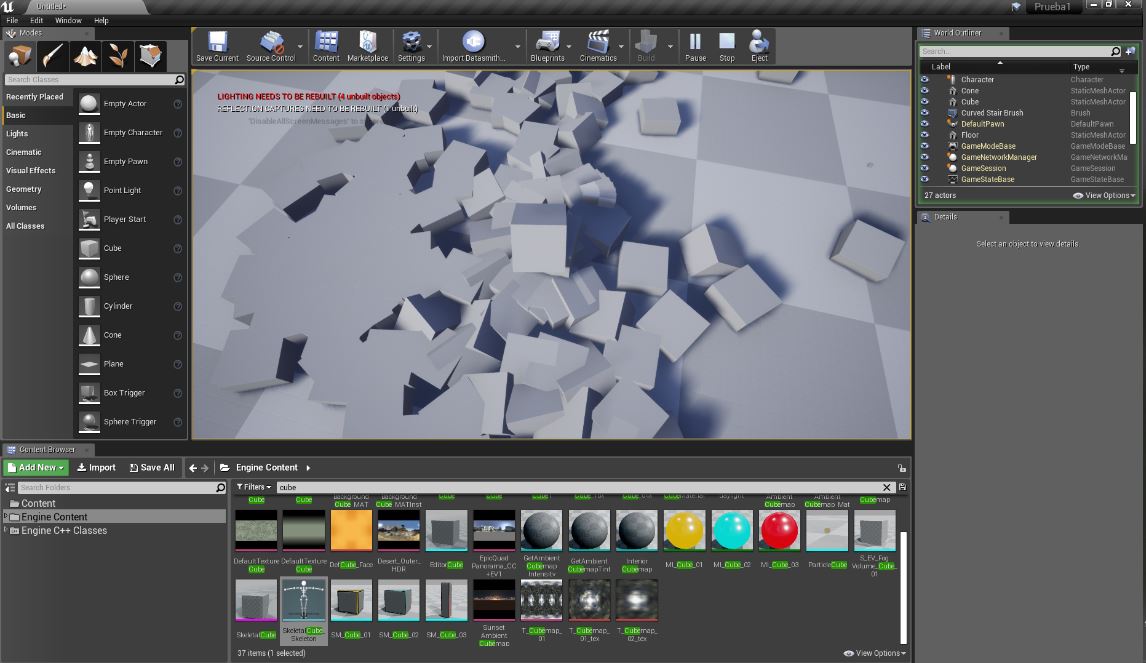This screenshot has width=1146, height=663.
Task: Click the Cube primitive icon
Action: click(89, 249)
